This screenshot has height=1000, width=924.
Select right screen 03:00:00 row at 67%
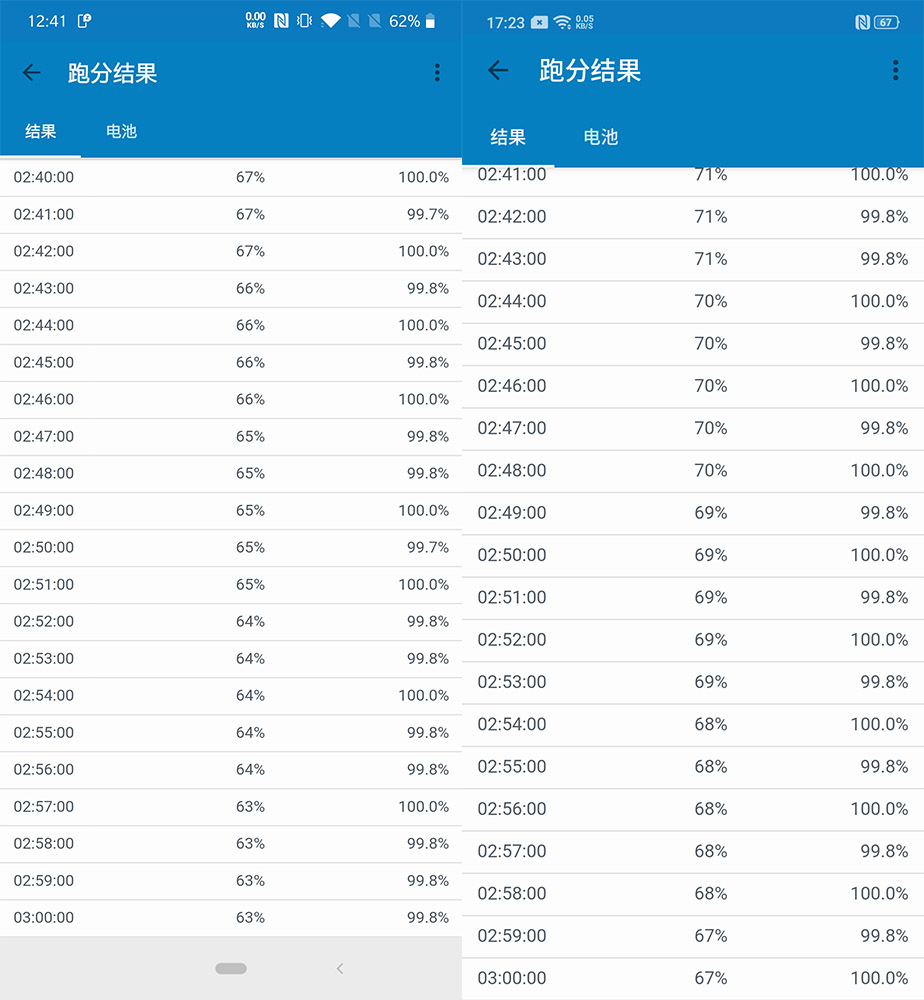coord(693,978)
